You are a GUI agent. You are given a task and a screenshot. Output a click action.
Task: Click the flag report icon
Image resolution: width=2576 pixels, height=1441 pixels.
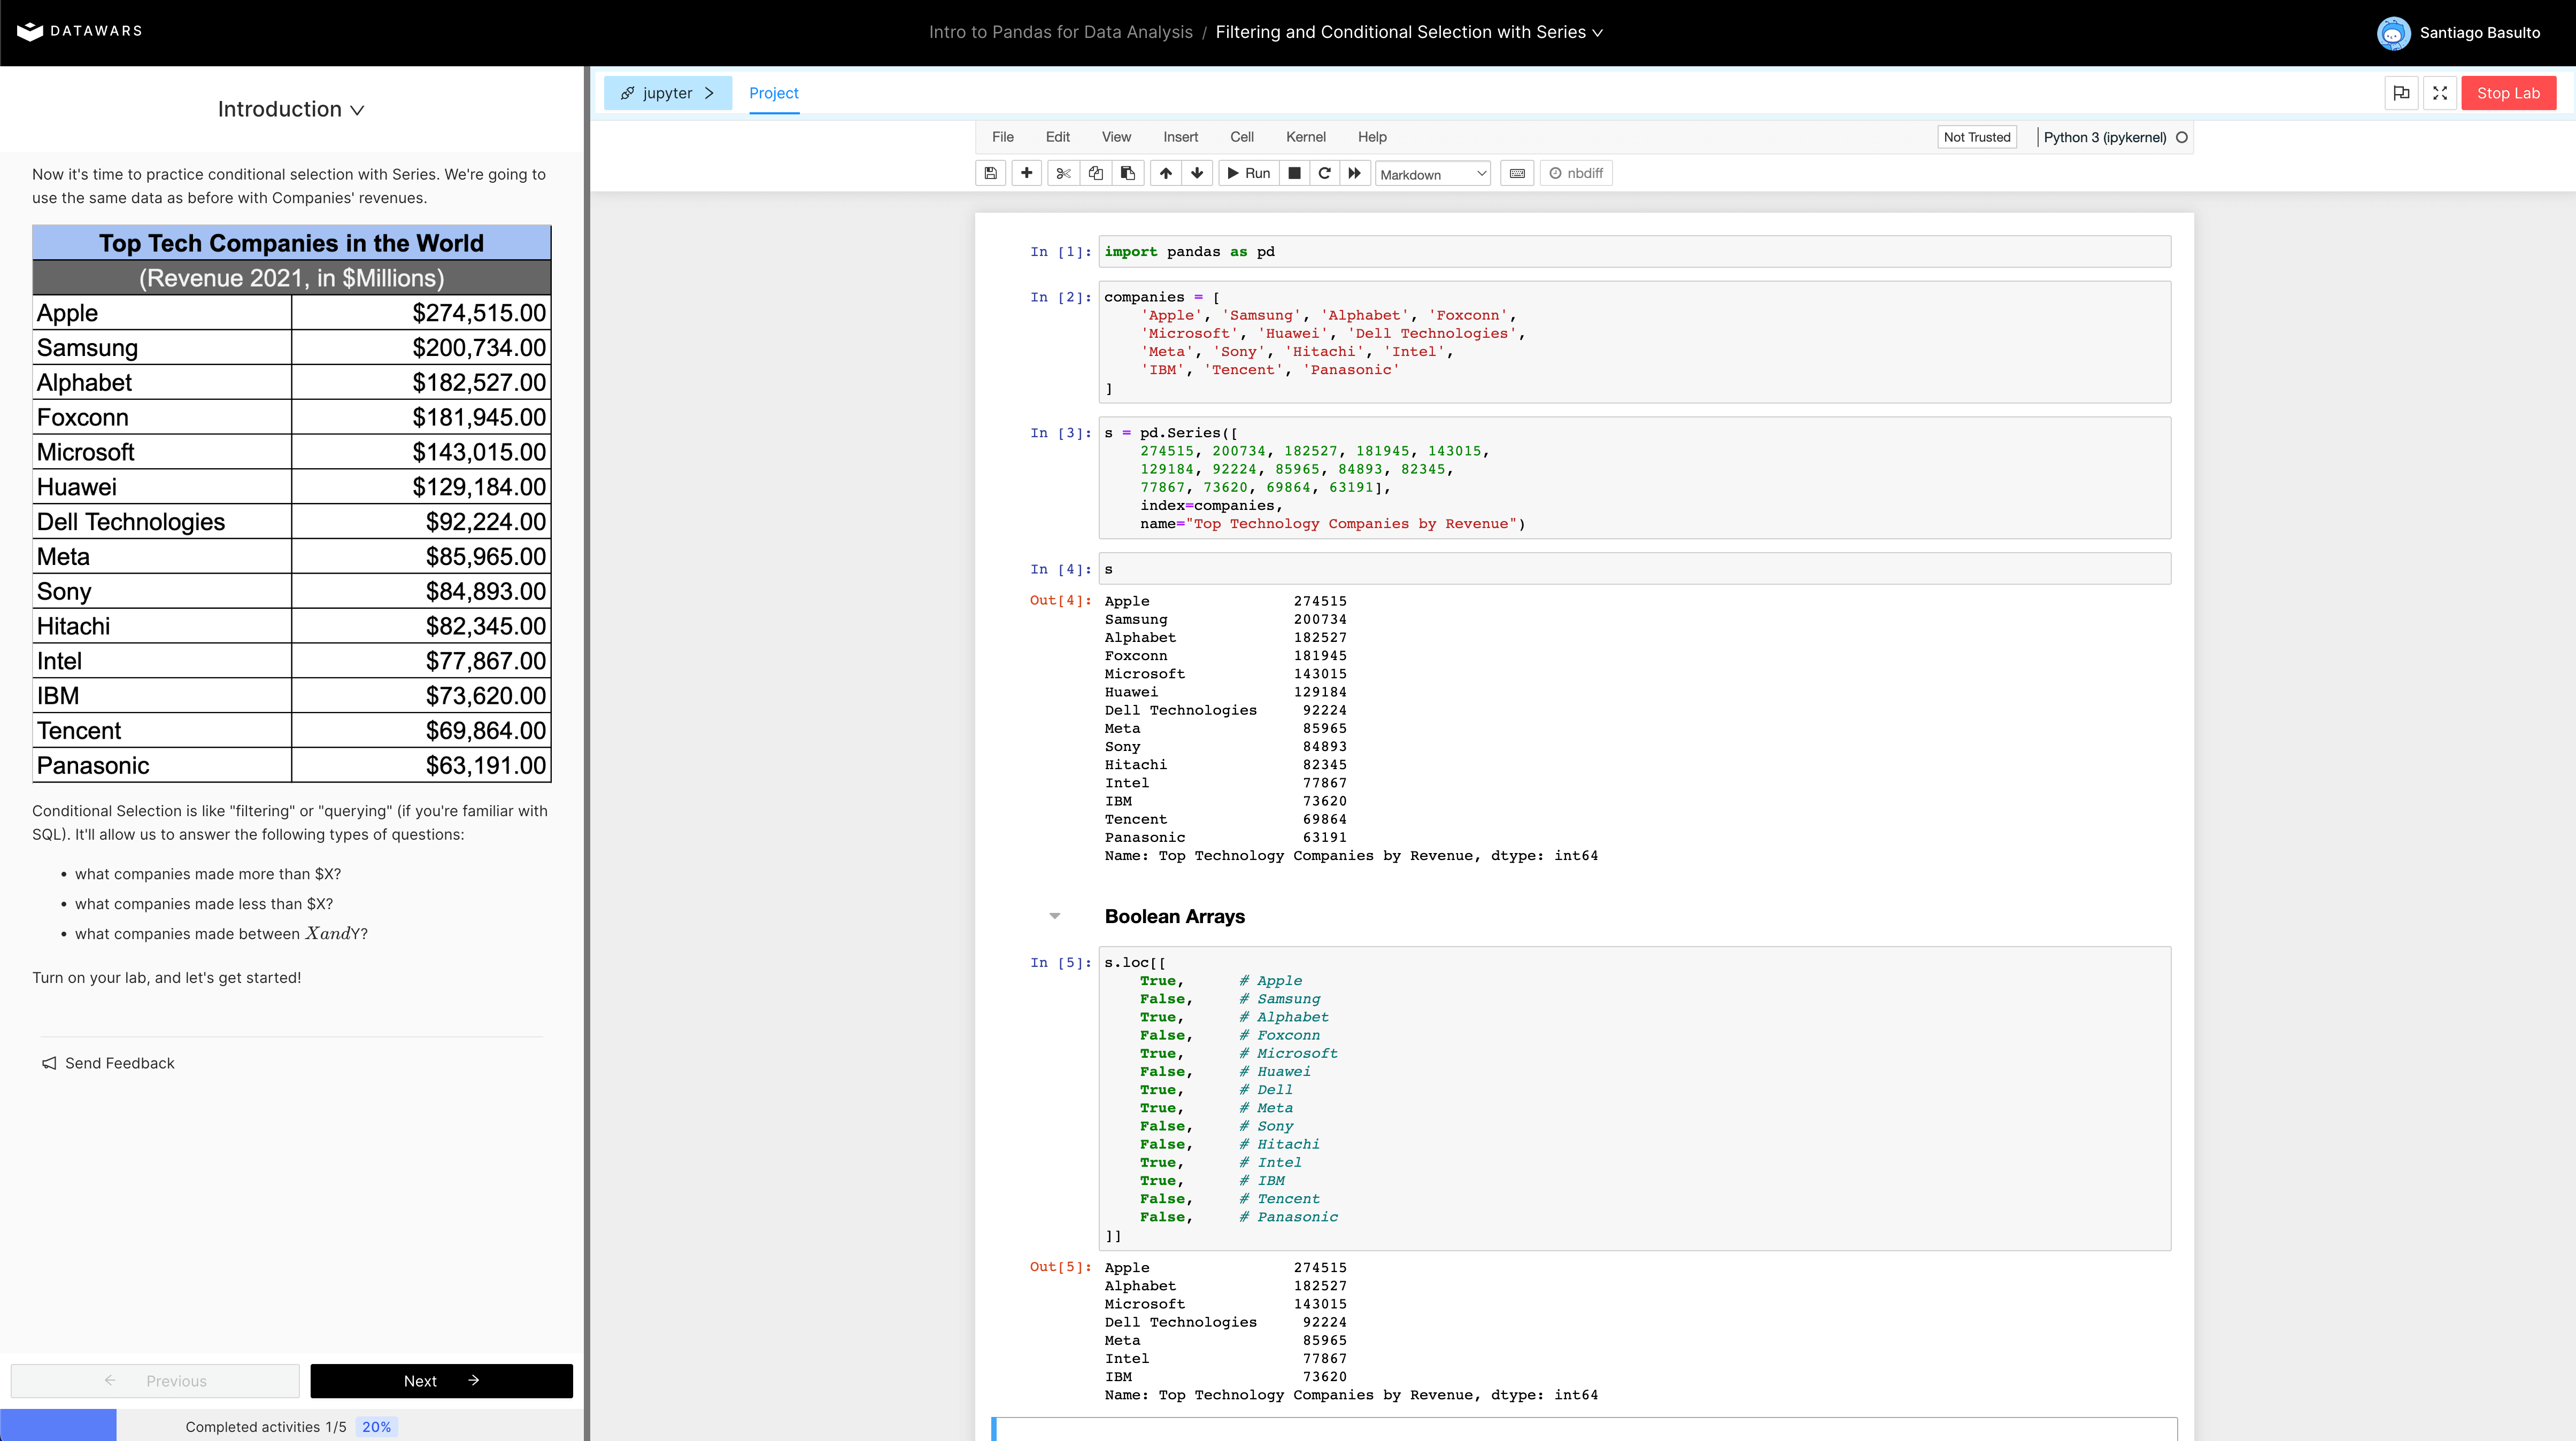(x=2401, y=93)
